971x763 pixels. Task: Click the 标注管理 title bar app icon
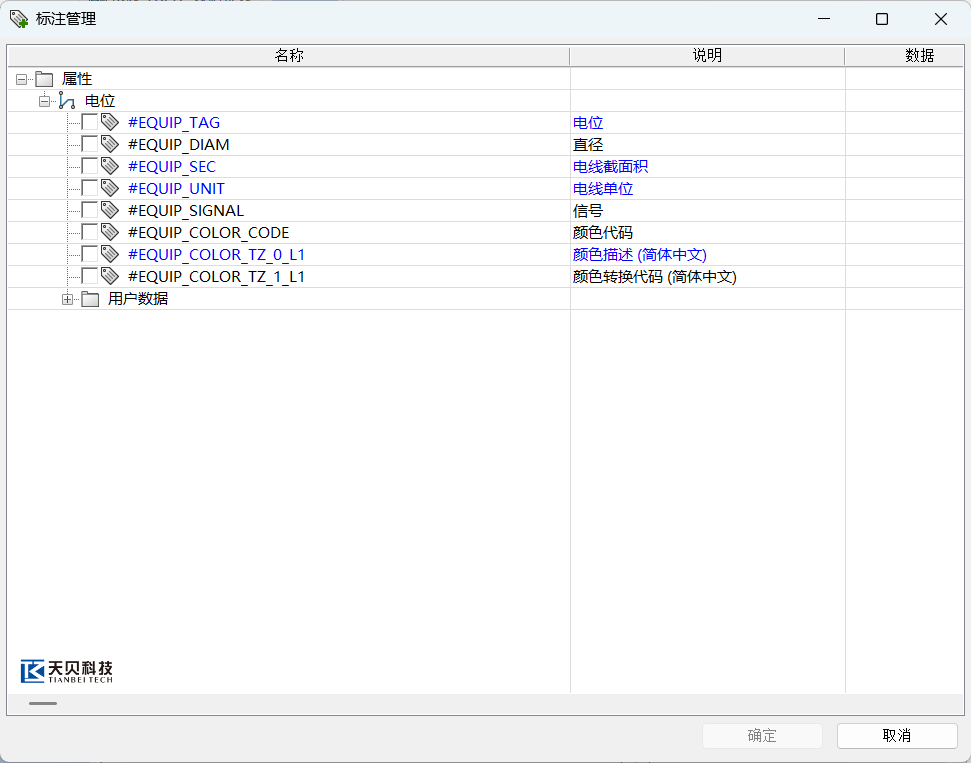18,19
